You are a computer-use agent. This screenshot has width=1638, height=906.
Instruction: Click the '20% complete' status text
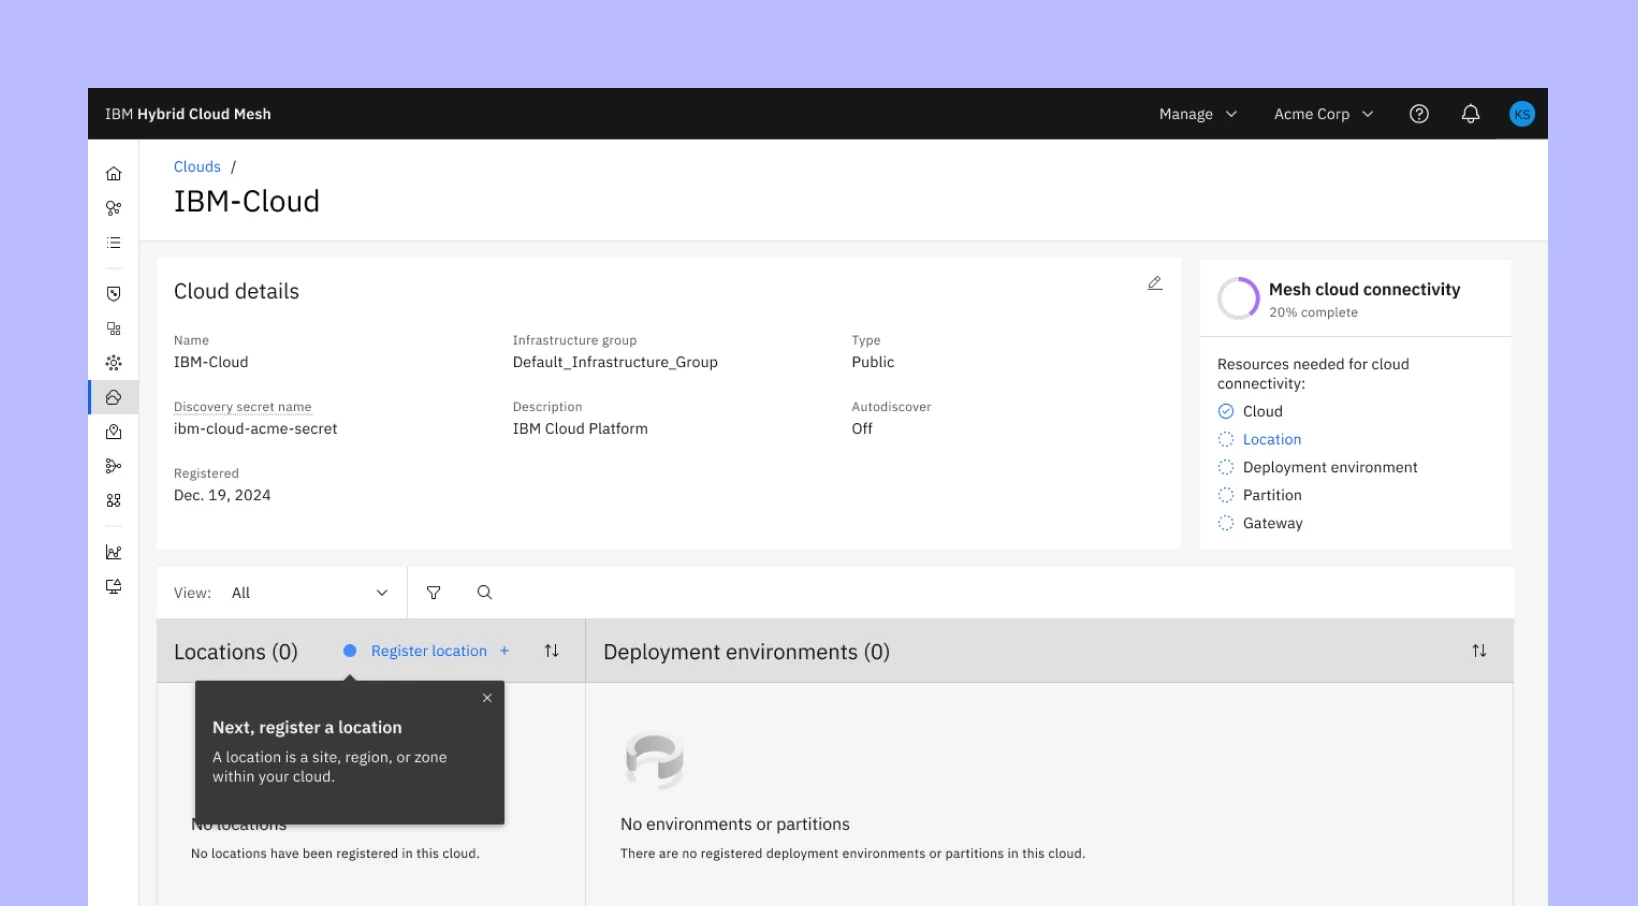1313,313
